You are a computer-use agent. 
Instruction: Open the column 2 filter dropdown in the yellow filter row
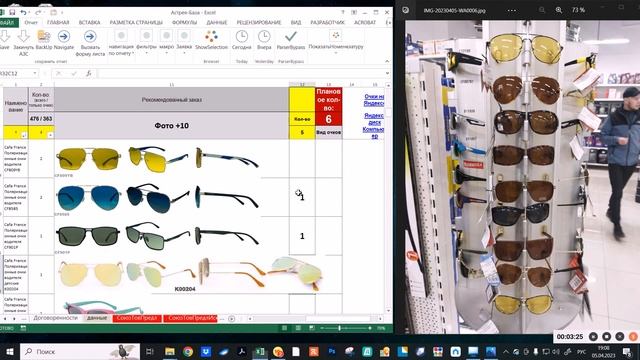pyautogui.click(x=51, y=135)
